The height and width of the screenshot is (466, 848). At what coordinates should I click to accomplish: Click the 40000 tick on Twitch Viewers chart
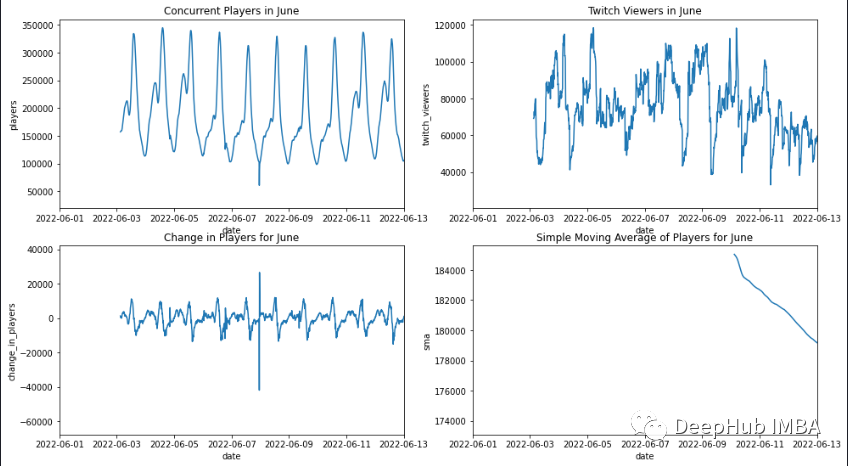pos(453,172)
